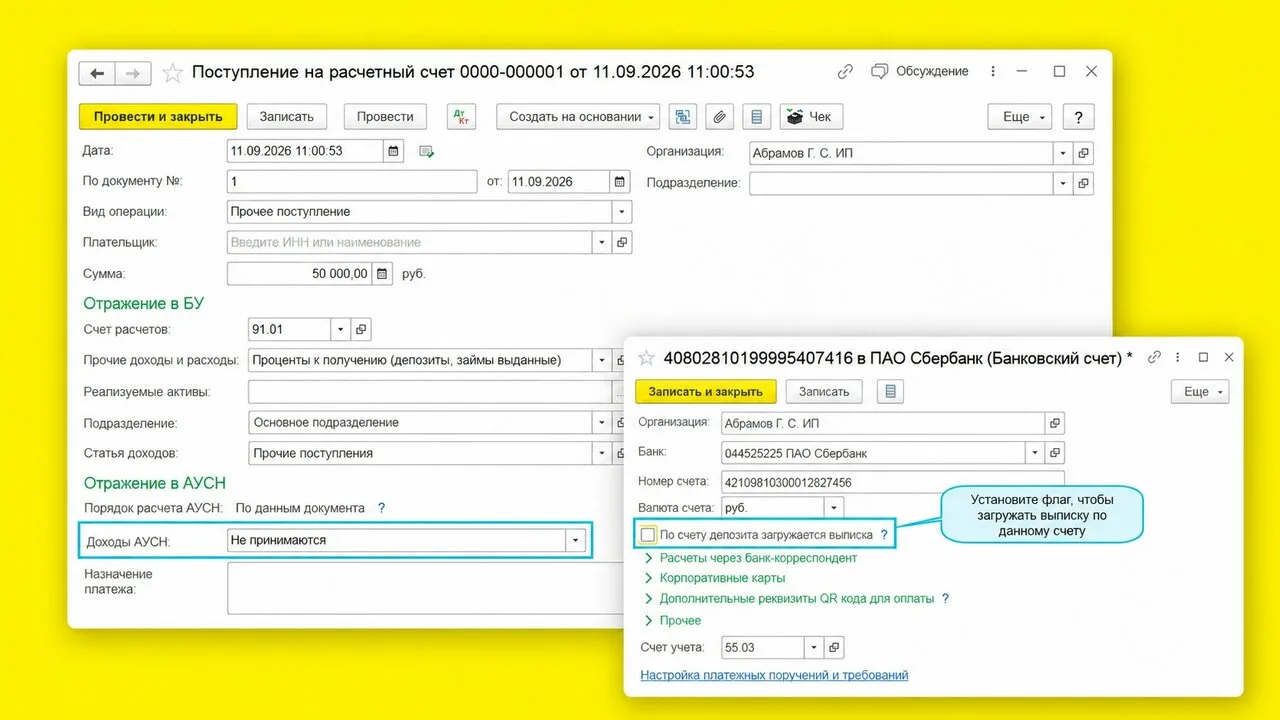Open document structure icon after Создать на основании

(x=684, y=116)
